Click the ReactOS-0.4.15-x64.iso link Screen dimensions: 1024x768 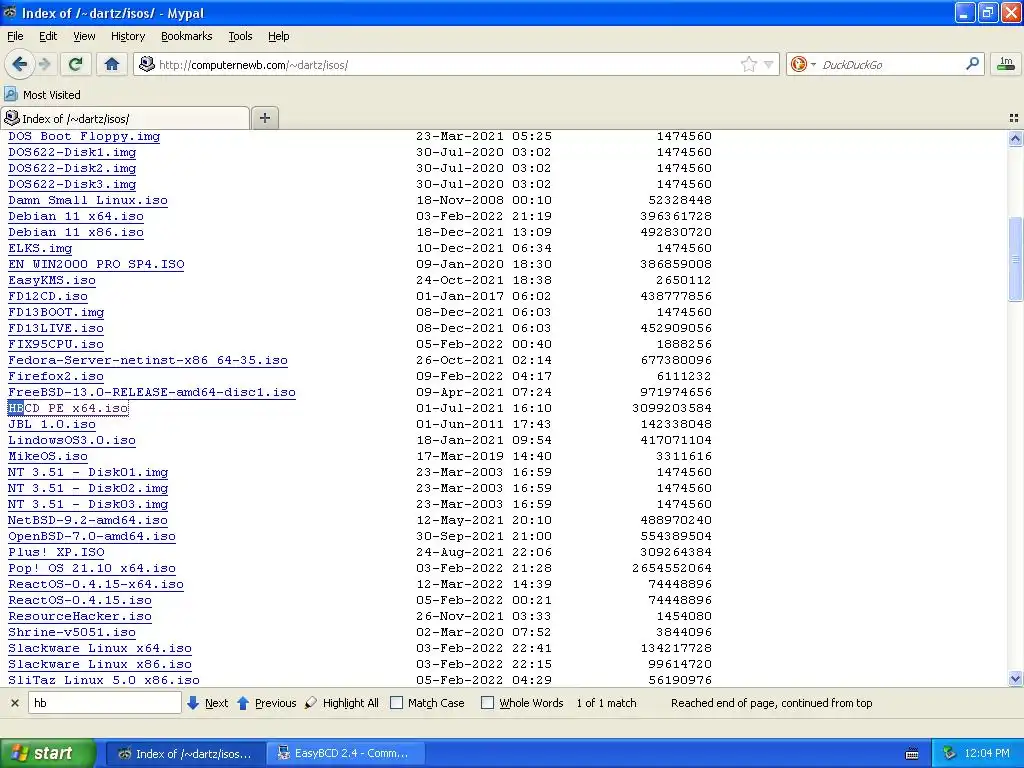pyautogui.click(x=96, y=584)
